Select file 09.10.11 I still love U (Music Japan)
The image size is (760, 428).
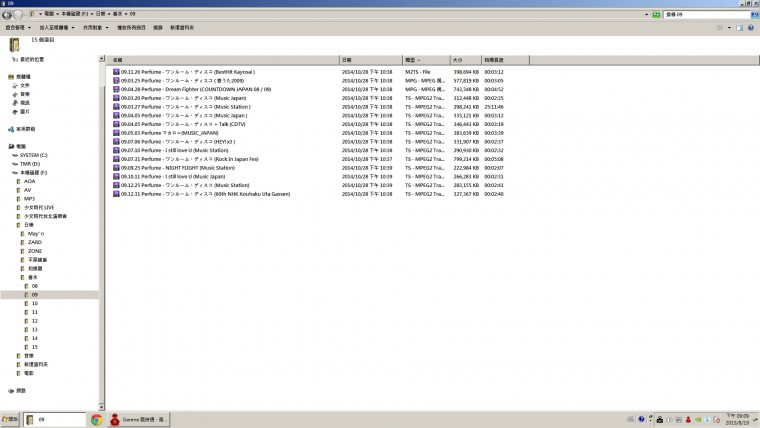173,176
